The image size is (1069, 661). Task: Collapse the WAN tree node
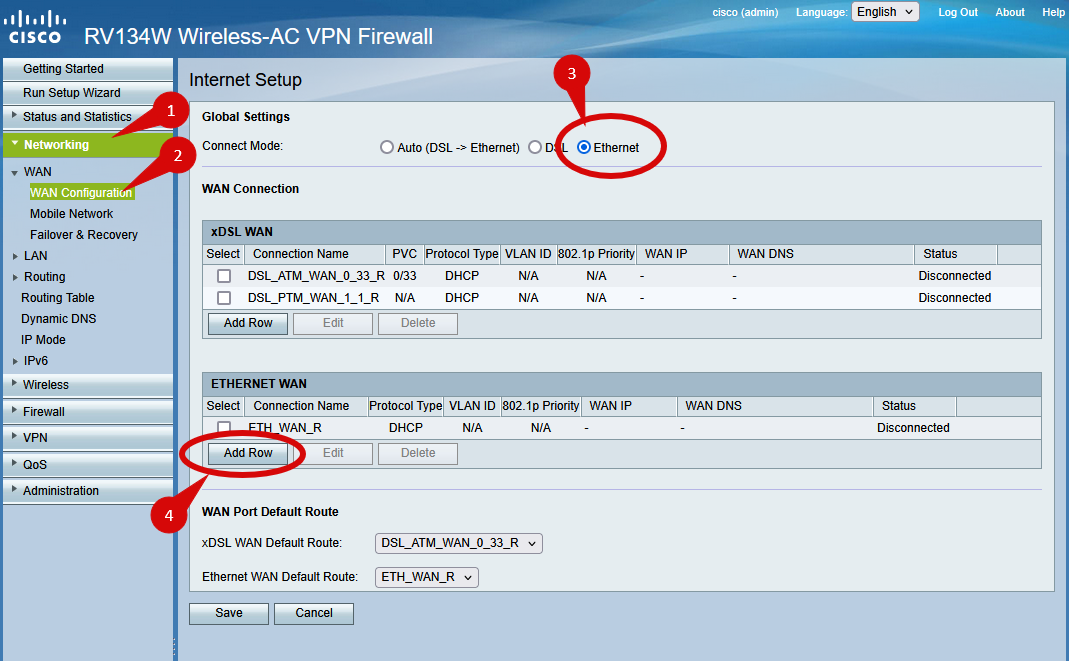tap(14, 172)
